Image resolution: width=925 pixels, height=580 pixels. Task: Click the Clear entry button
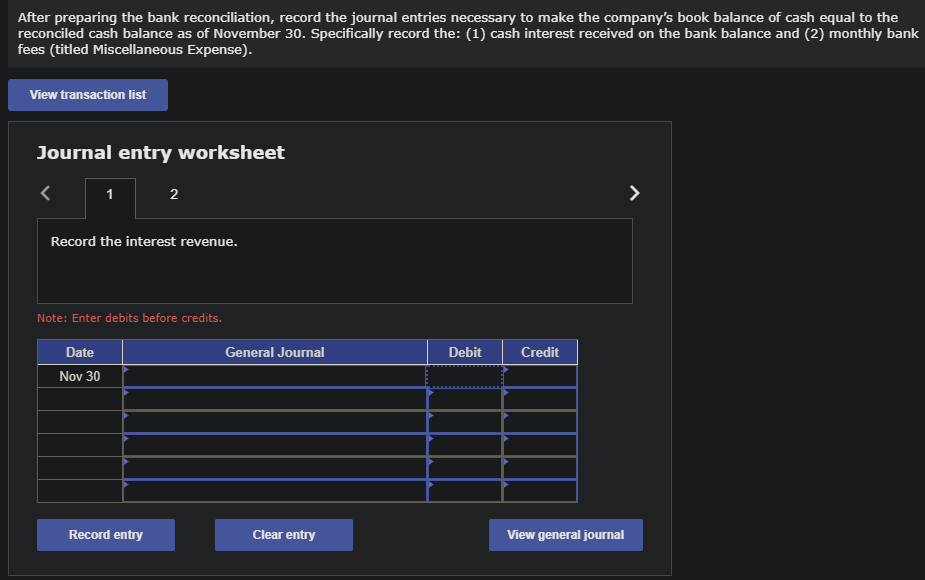tap(283, 534)
